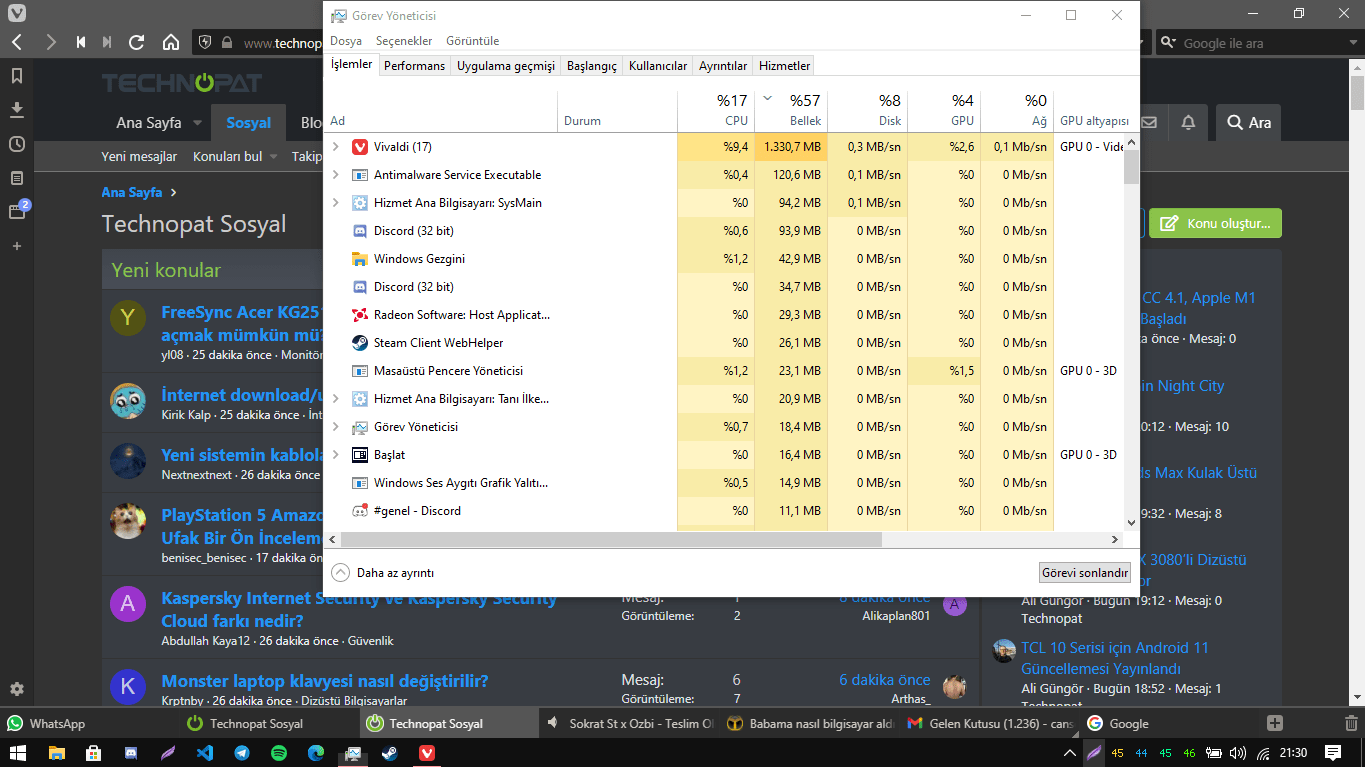The width and height of the screenshot is (1365, 767).
Task: Open the Technopat notifications bell
Action: click(1188, 122)
